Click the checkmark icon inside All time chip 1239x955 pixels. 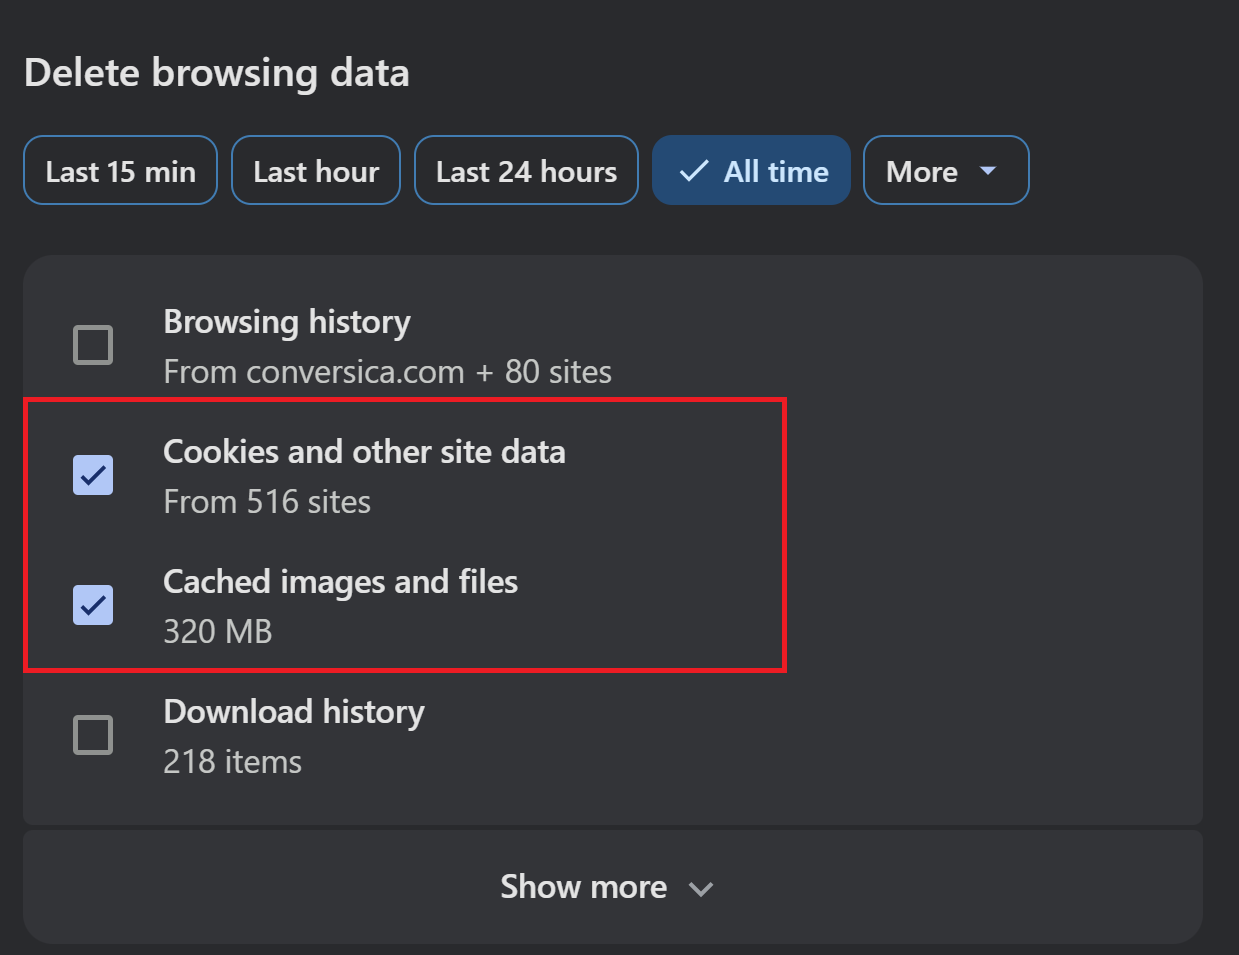[692, 170]
